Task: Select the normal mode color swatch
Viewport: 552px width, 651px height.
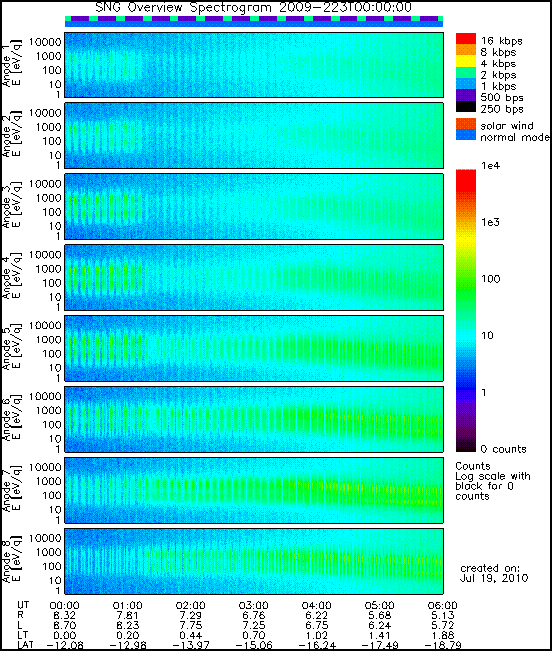Action: click(x=466, y=135)
